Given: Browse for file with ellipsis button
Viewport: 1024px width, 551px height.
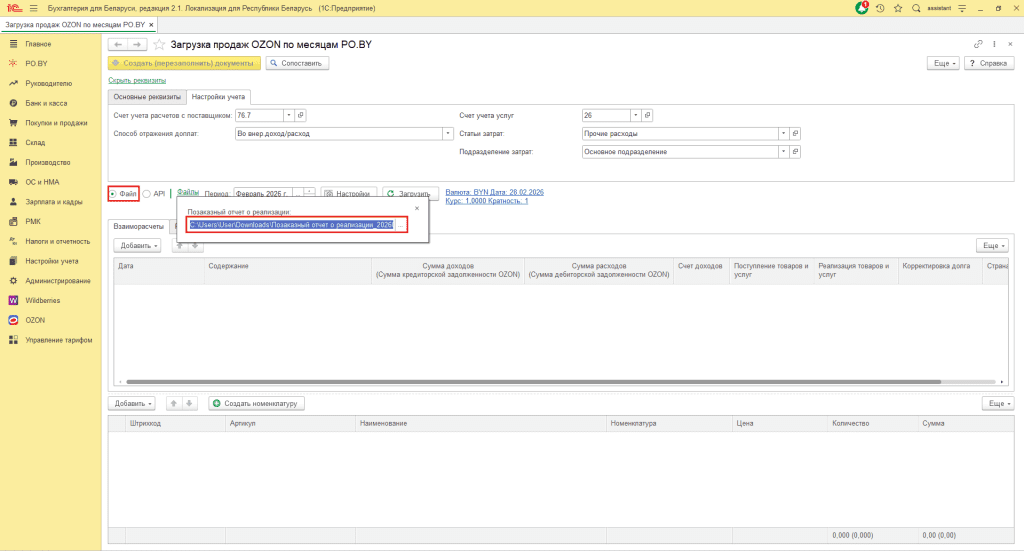Looking at the screenshot, I should pos(400,225).
